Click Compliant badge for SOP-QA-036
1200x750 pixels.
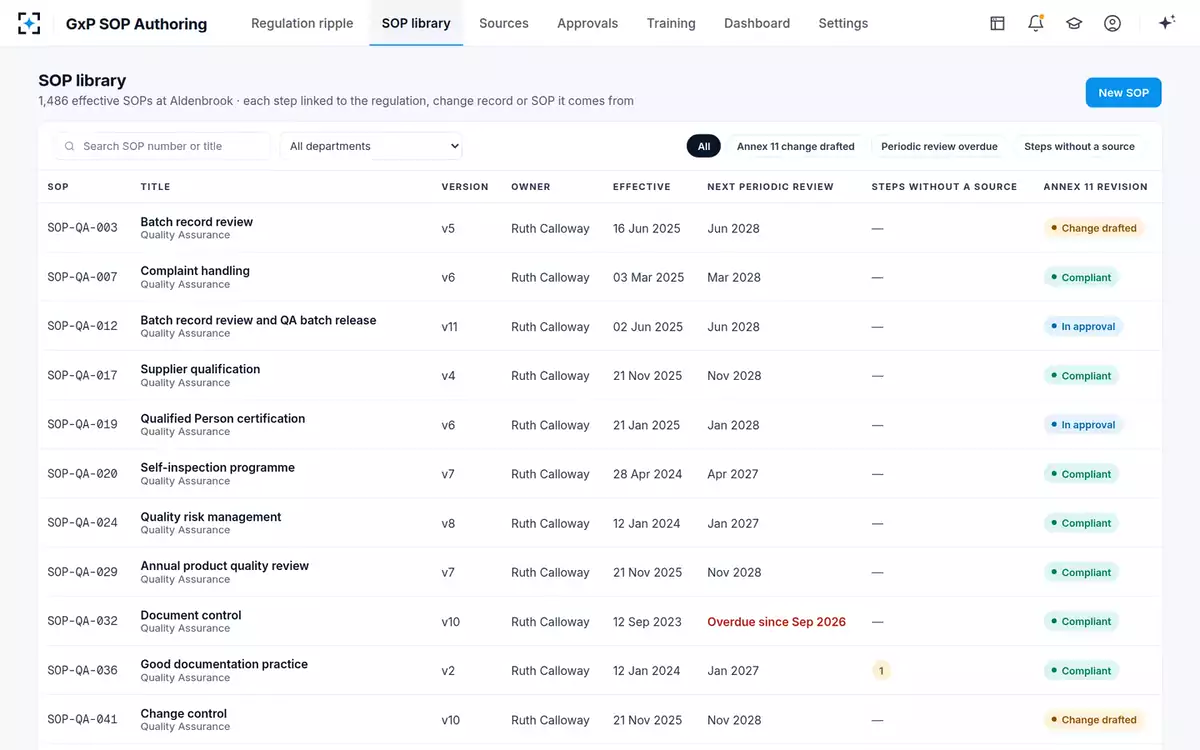1081,671
